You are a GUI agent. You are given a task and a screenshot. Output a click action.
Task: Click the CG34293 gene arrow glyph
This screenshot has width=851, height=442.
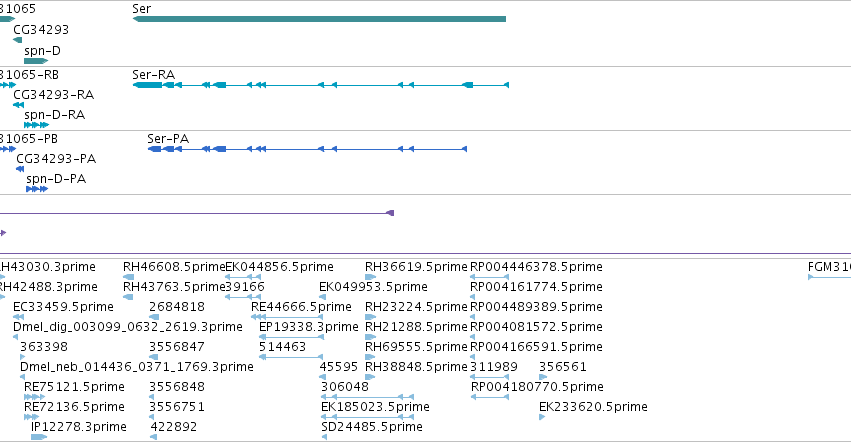click(x=17, y=40)
